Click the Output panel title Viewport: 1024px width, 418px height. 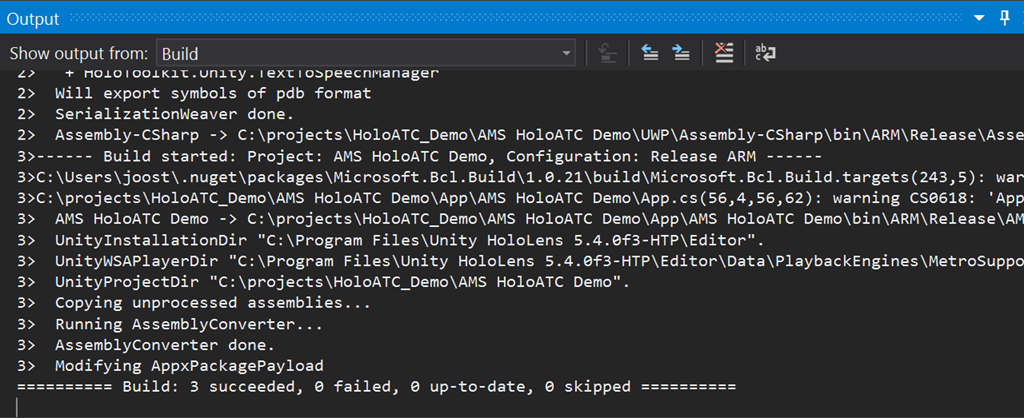[x=33, y=19]
